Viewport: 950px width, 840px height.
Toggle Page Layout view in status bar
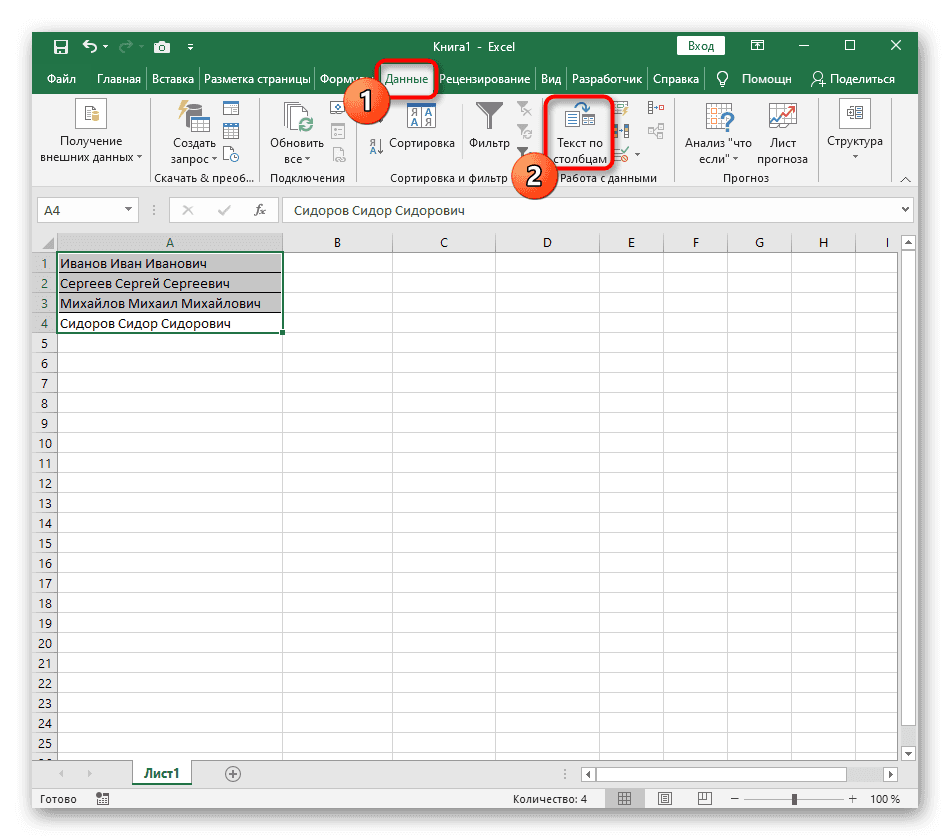[x=664, y=798]
